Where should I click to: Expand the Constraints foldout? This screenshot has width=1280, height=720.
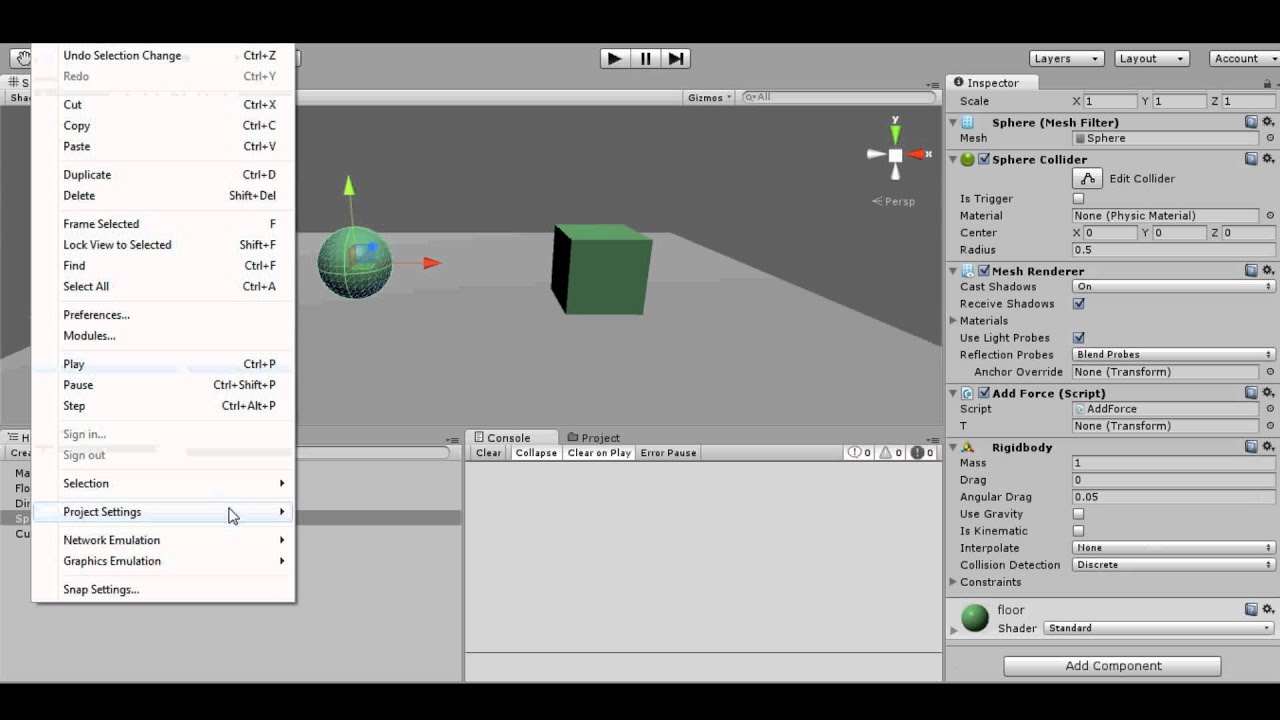[x=953, y=582]
